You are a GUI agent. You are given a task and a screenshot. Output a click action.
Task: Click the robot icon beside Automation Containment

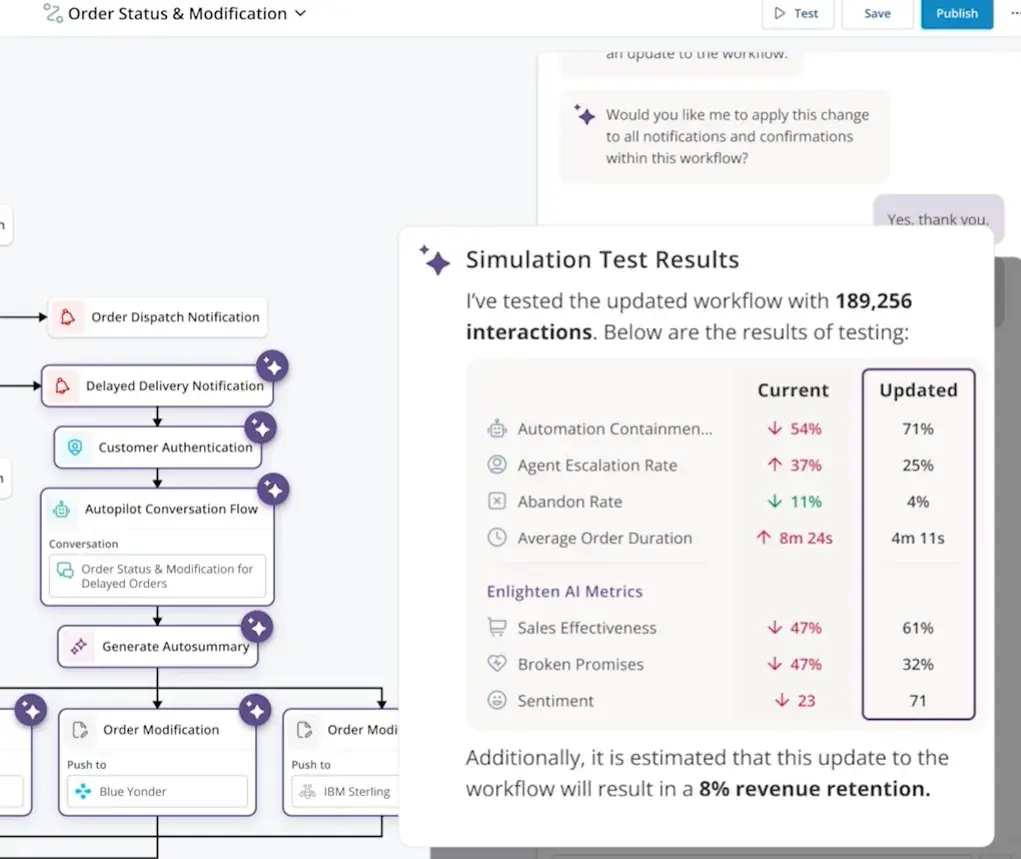(x=497, y=428)
